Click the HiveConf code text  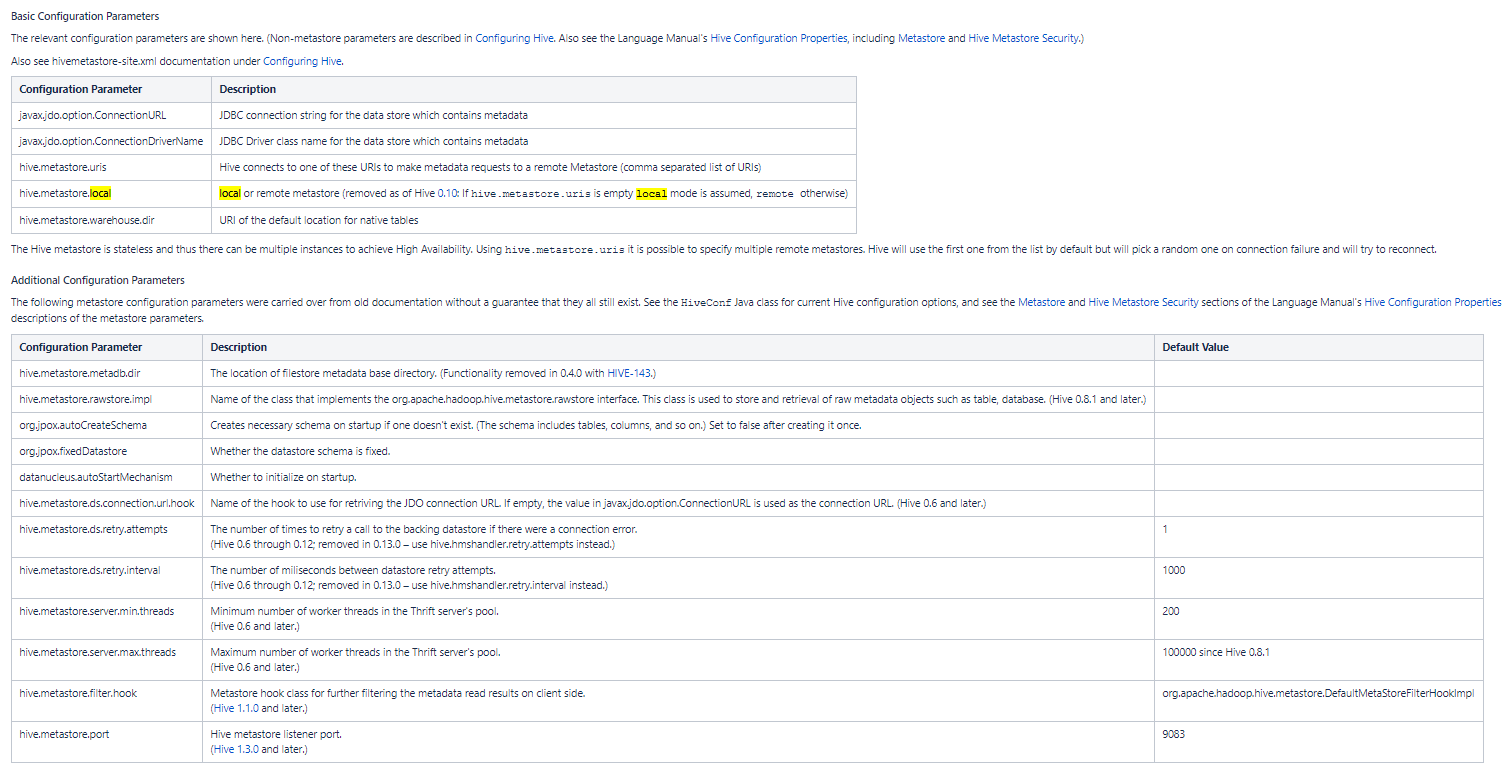click(705, 301)
